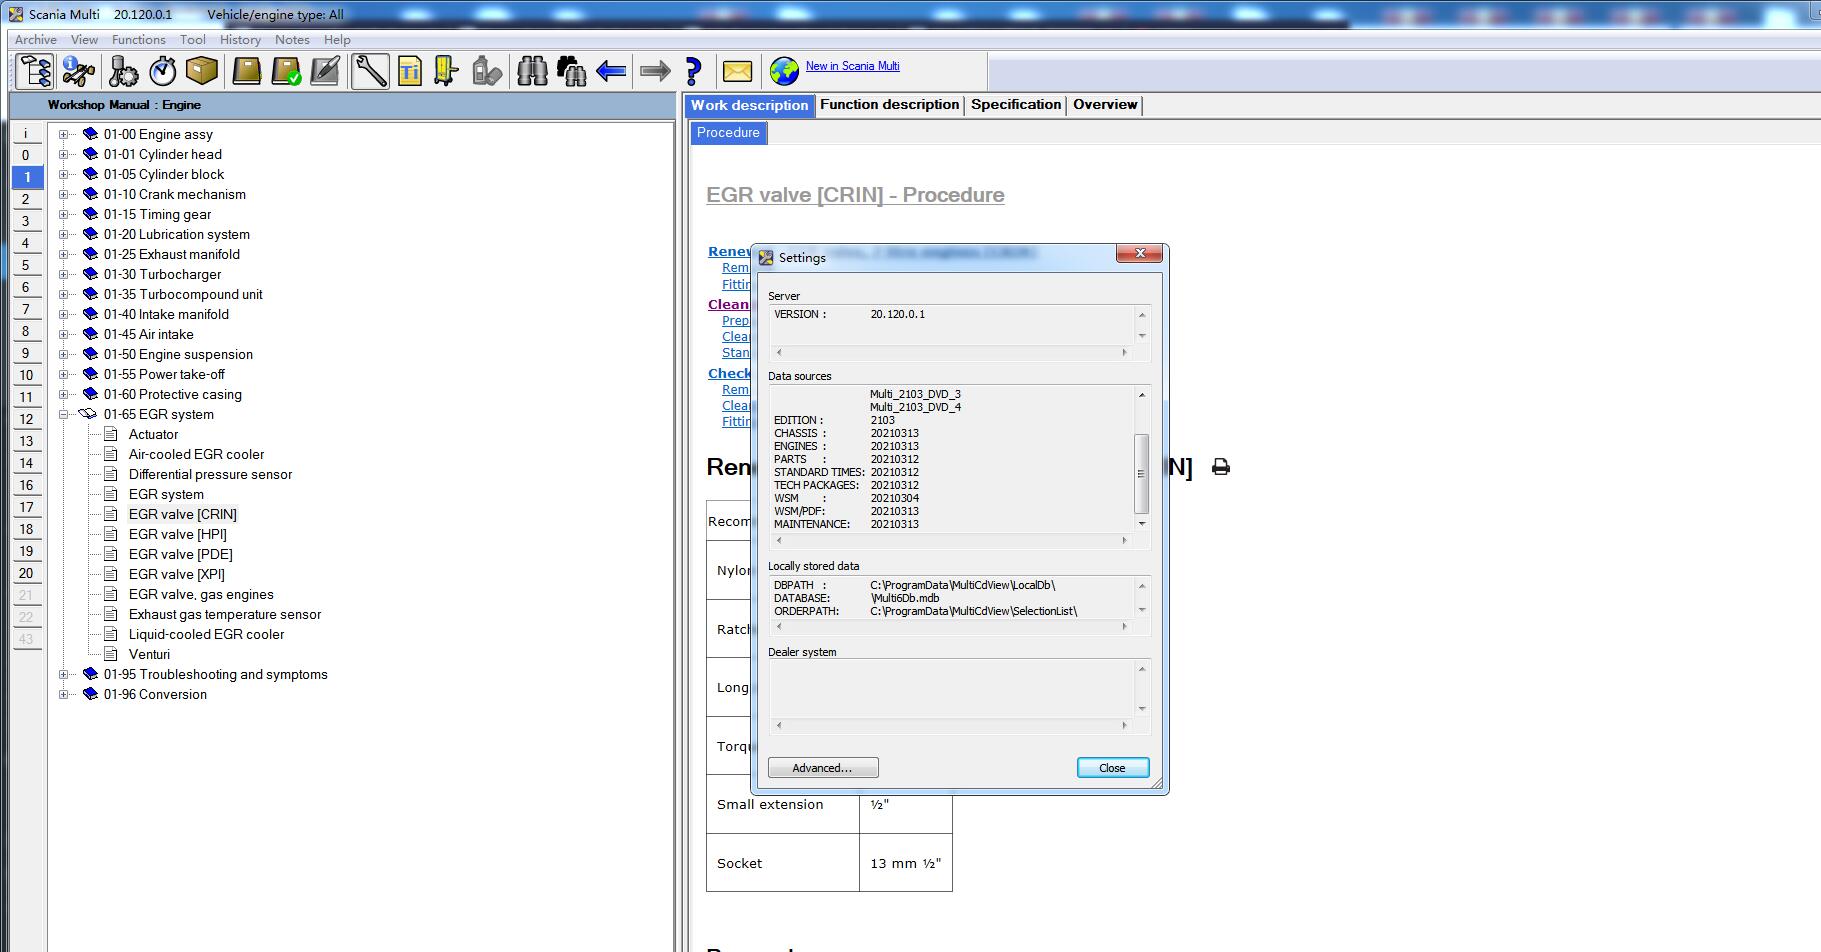Viewport: 1821px width, 952px height.
Task: Switch to the Overview tab
Action: tap(1105, 105)
